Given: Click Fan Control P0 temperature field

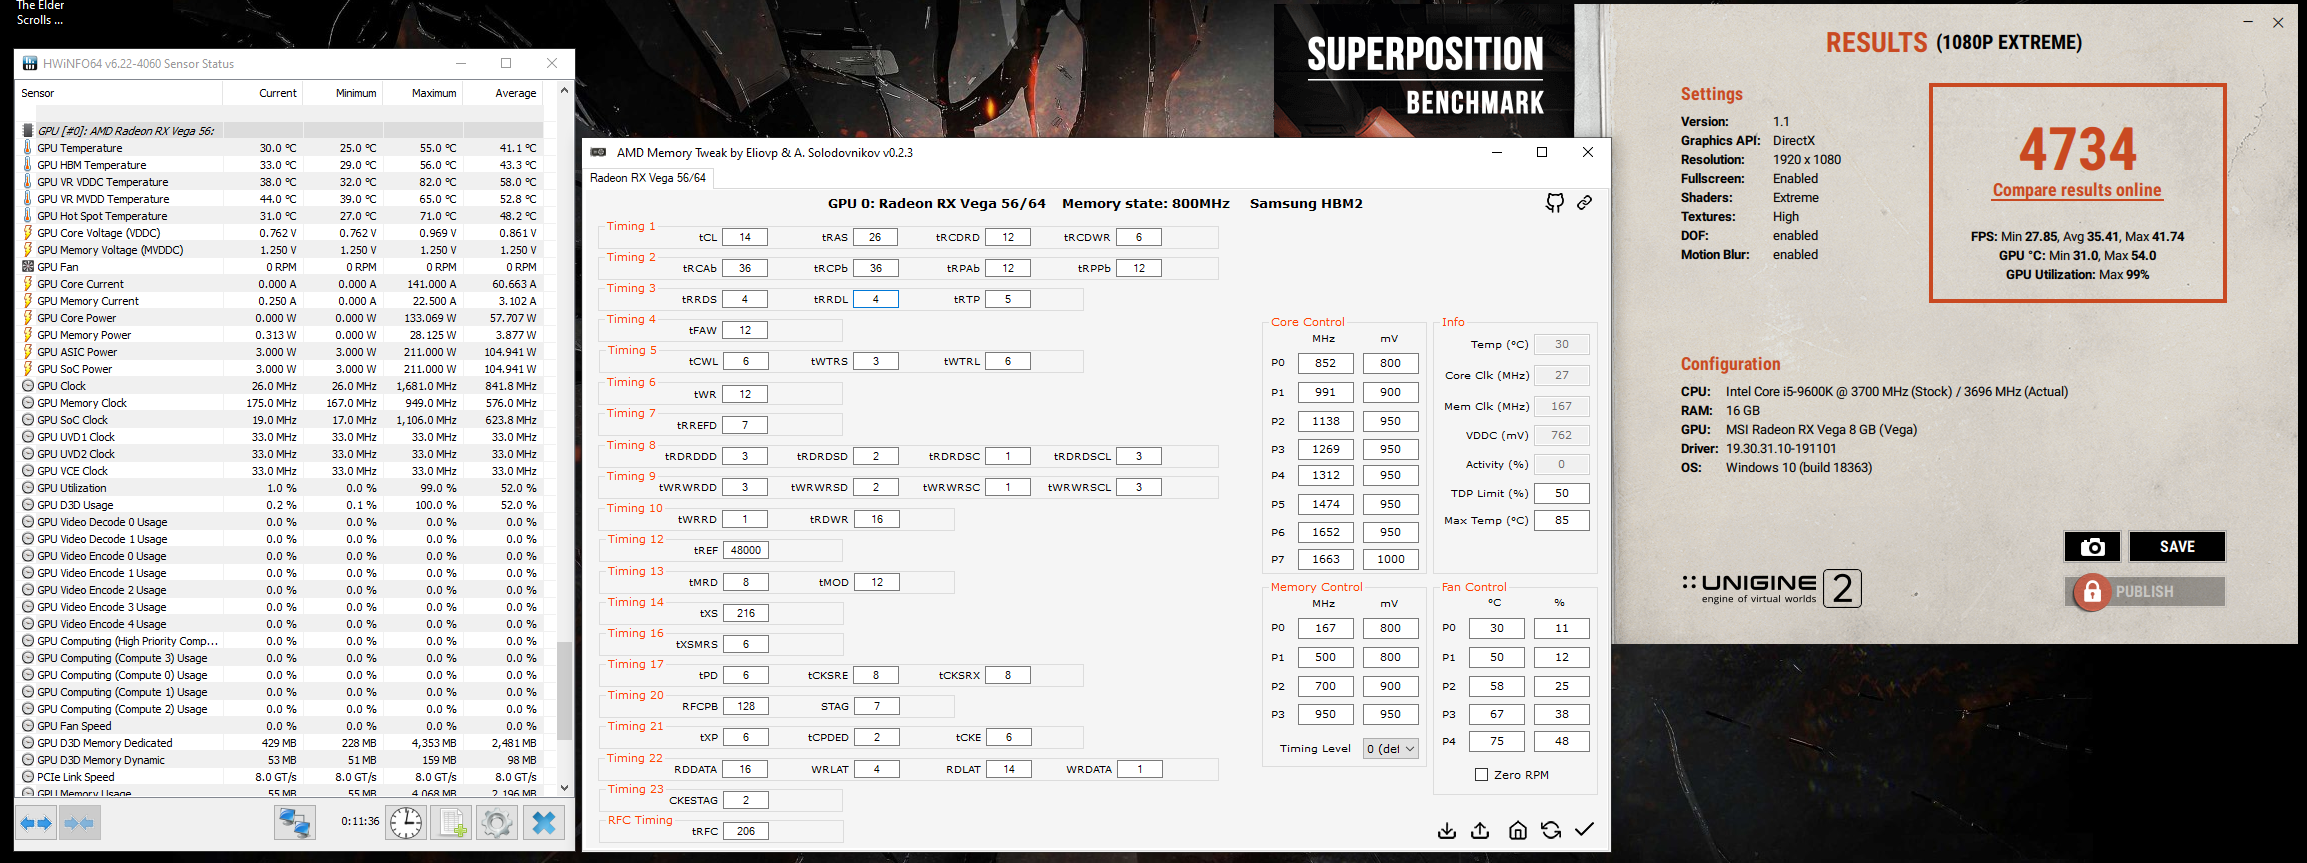Looking at the screenshot, I should [1497, 628].
